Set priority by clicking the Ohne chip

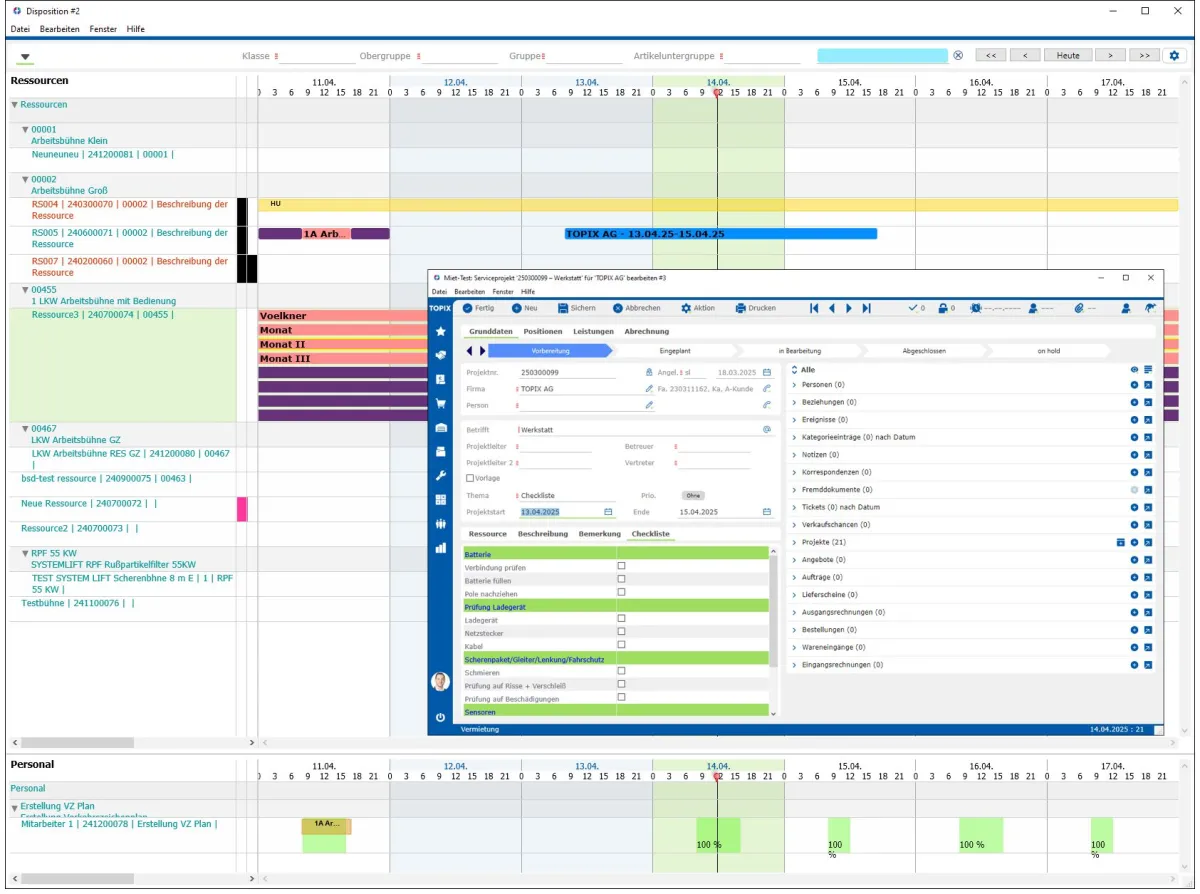pos(693,495)
